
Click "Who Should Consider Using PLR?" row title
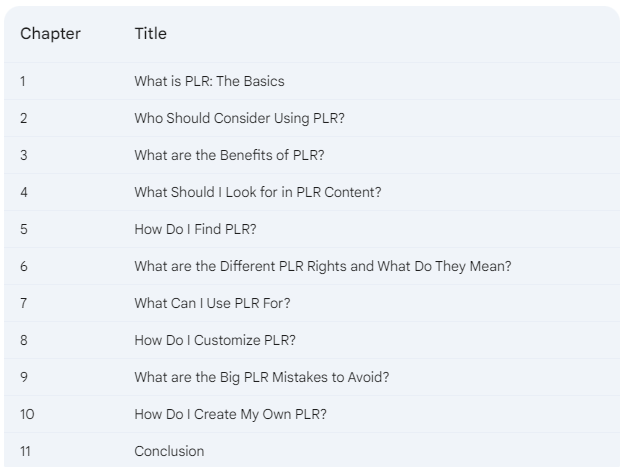(x=239, y=118)
